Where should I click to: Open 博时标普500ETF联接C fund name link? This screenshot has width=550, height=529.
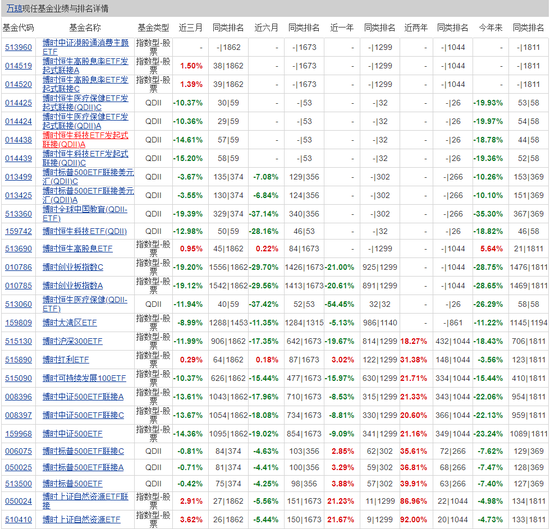point(83,451)
